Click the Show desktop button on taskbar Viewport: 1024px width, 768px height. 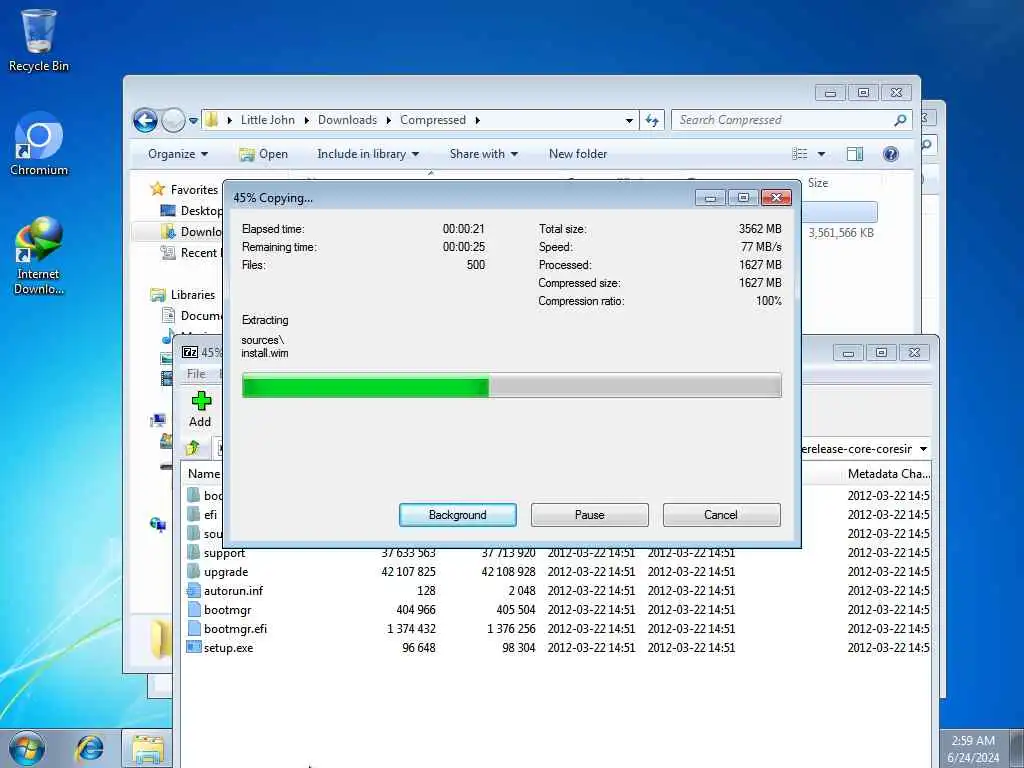coord(1017,748)
